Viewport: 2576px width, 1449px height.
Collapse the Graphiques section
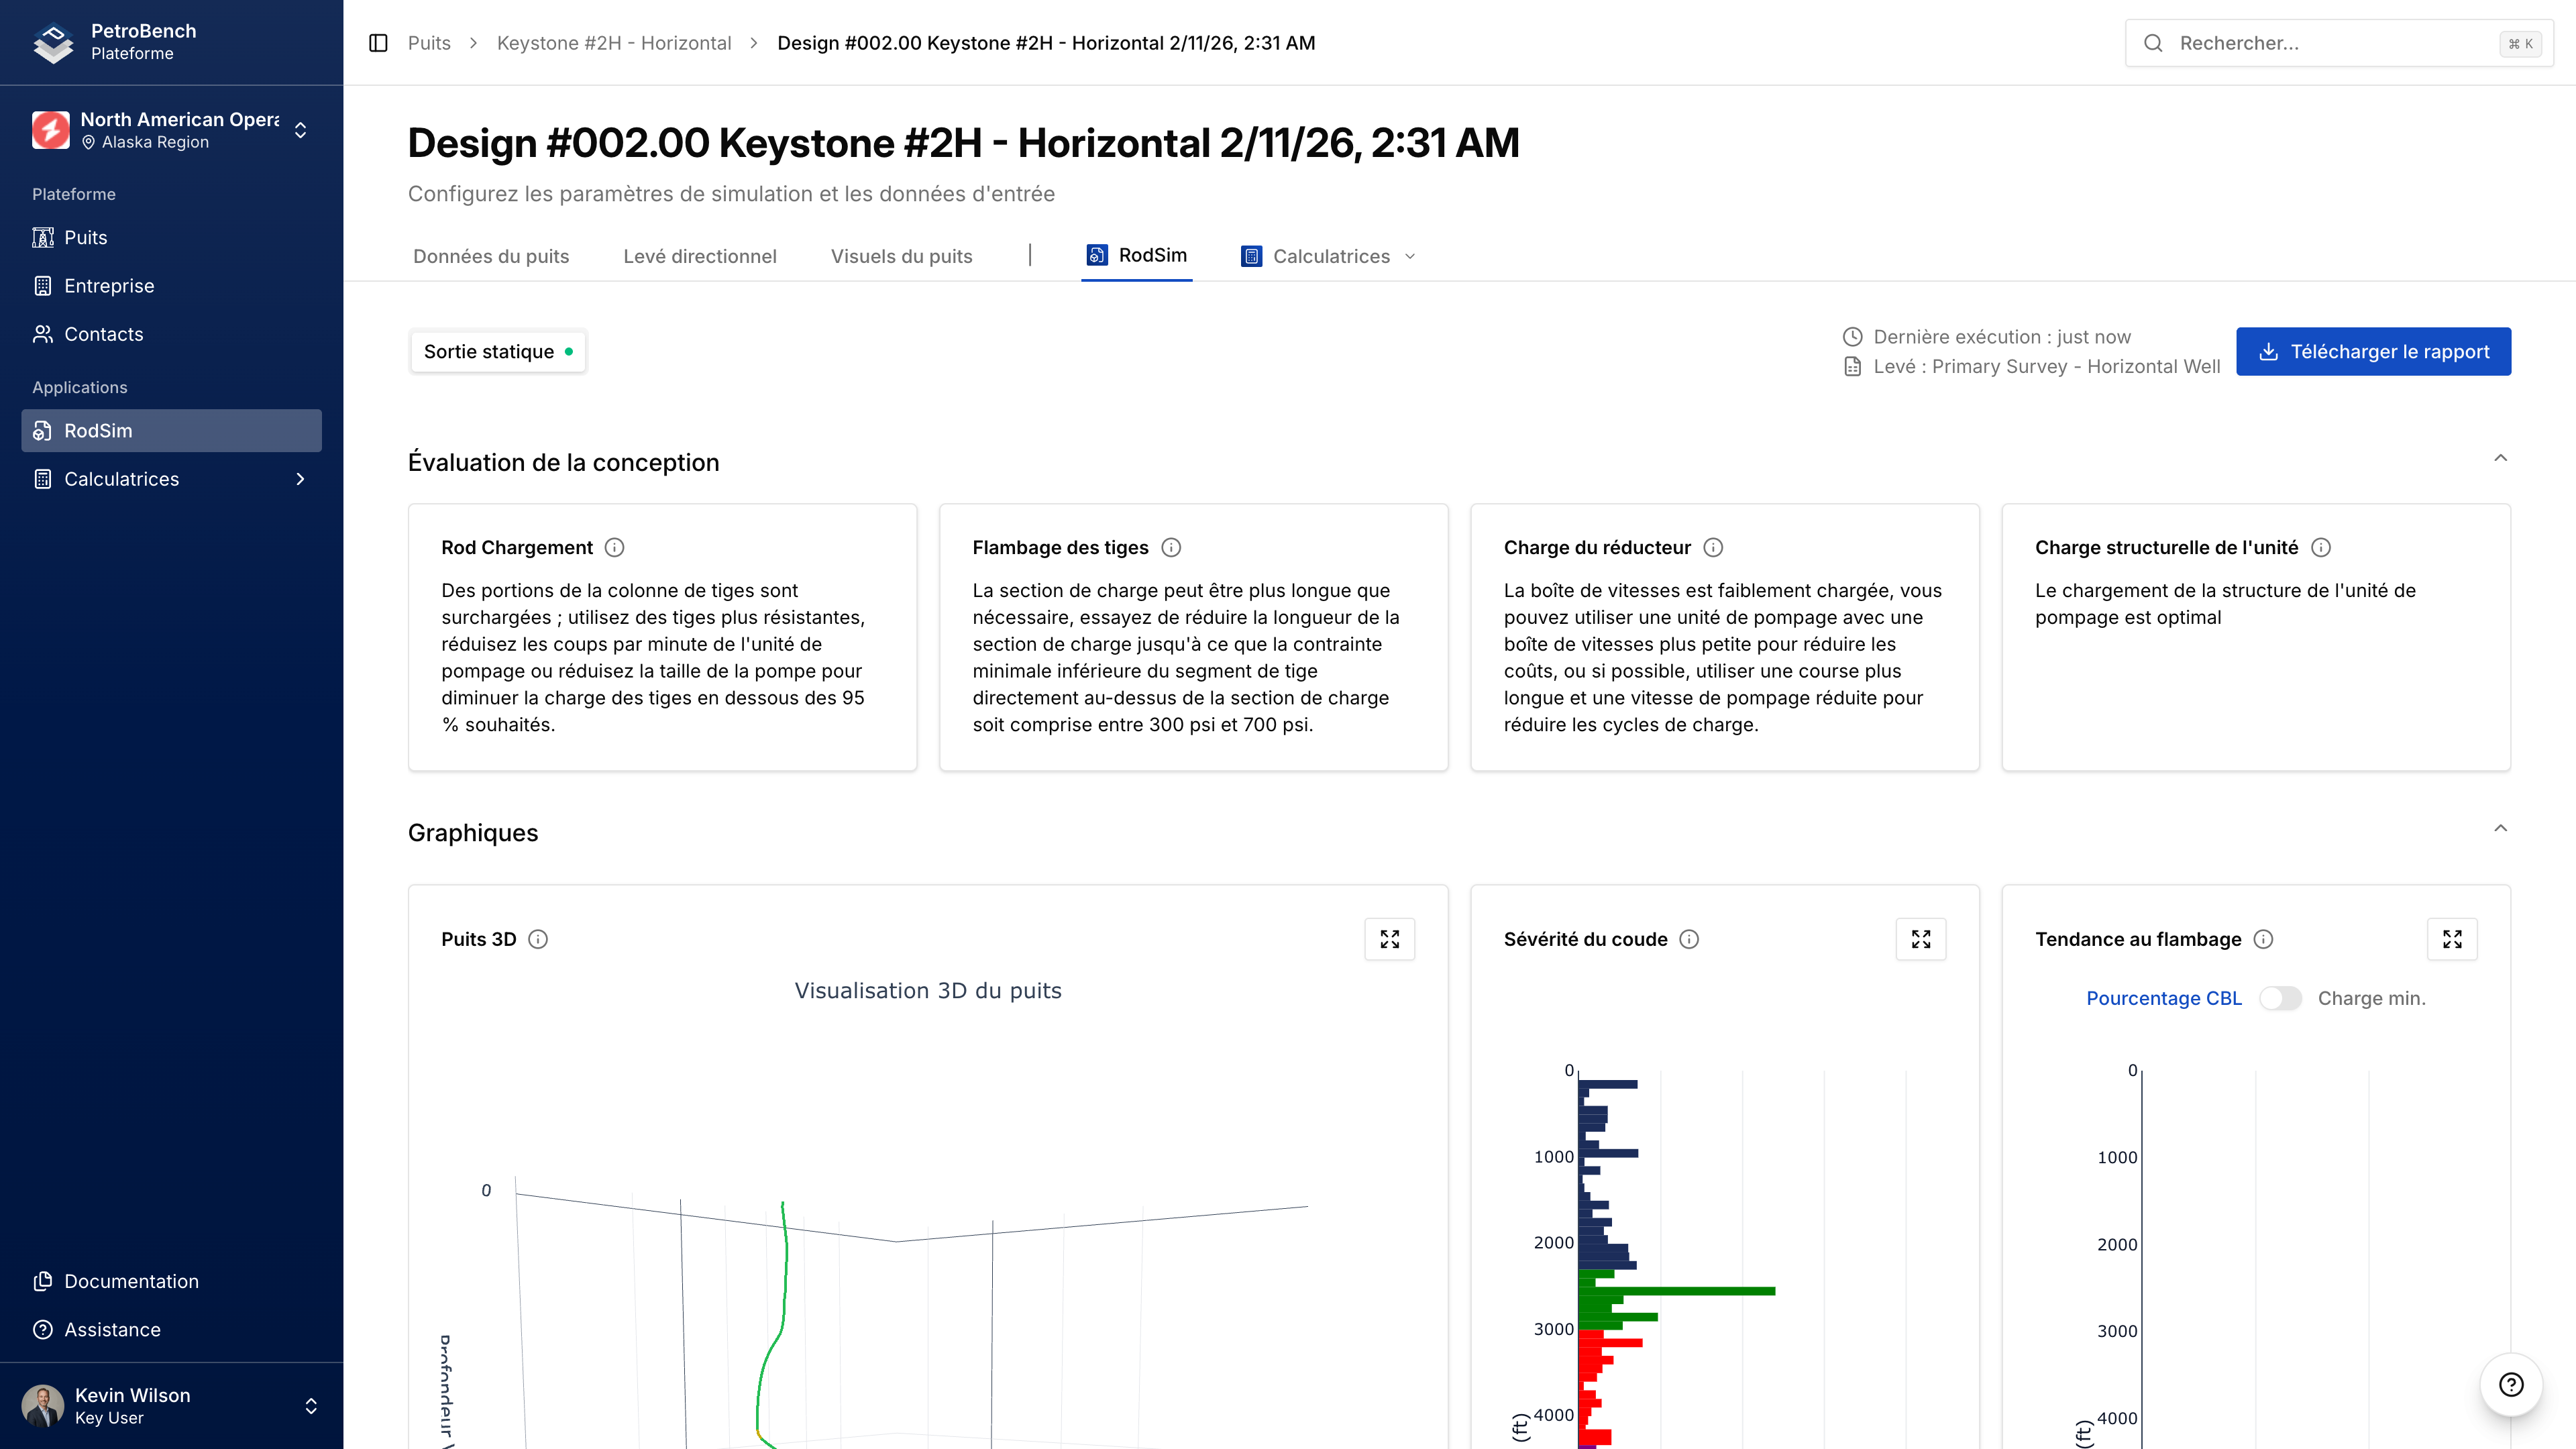click(2500, 828)
